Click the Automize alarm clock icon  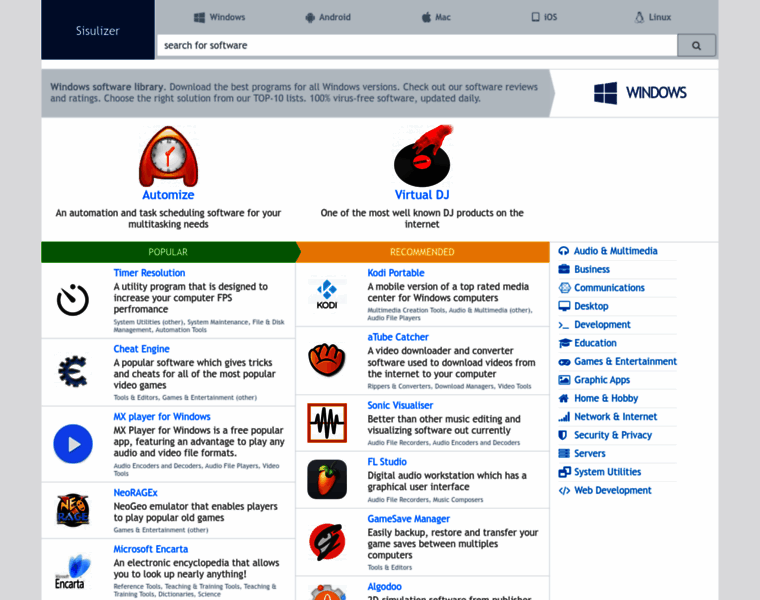tap(168, 156)
